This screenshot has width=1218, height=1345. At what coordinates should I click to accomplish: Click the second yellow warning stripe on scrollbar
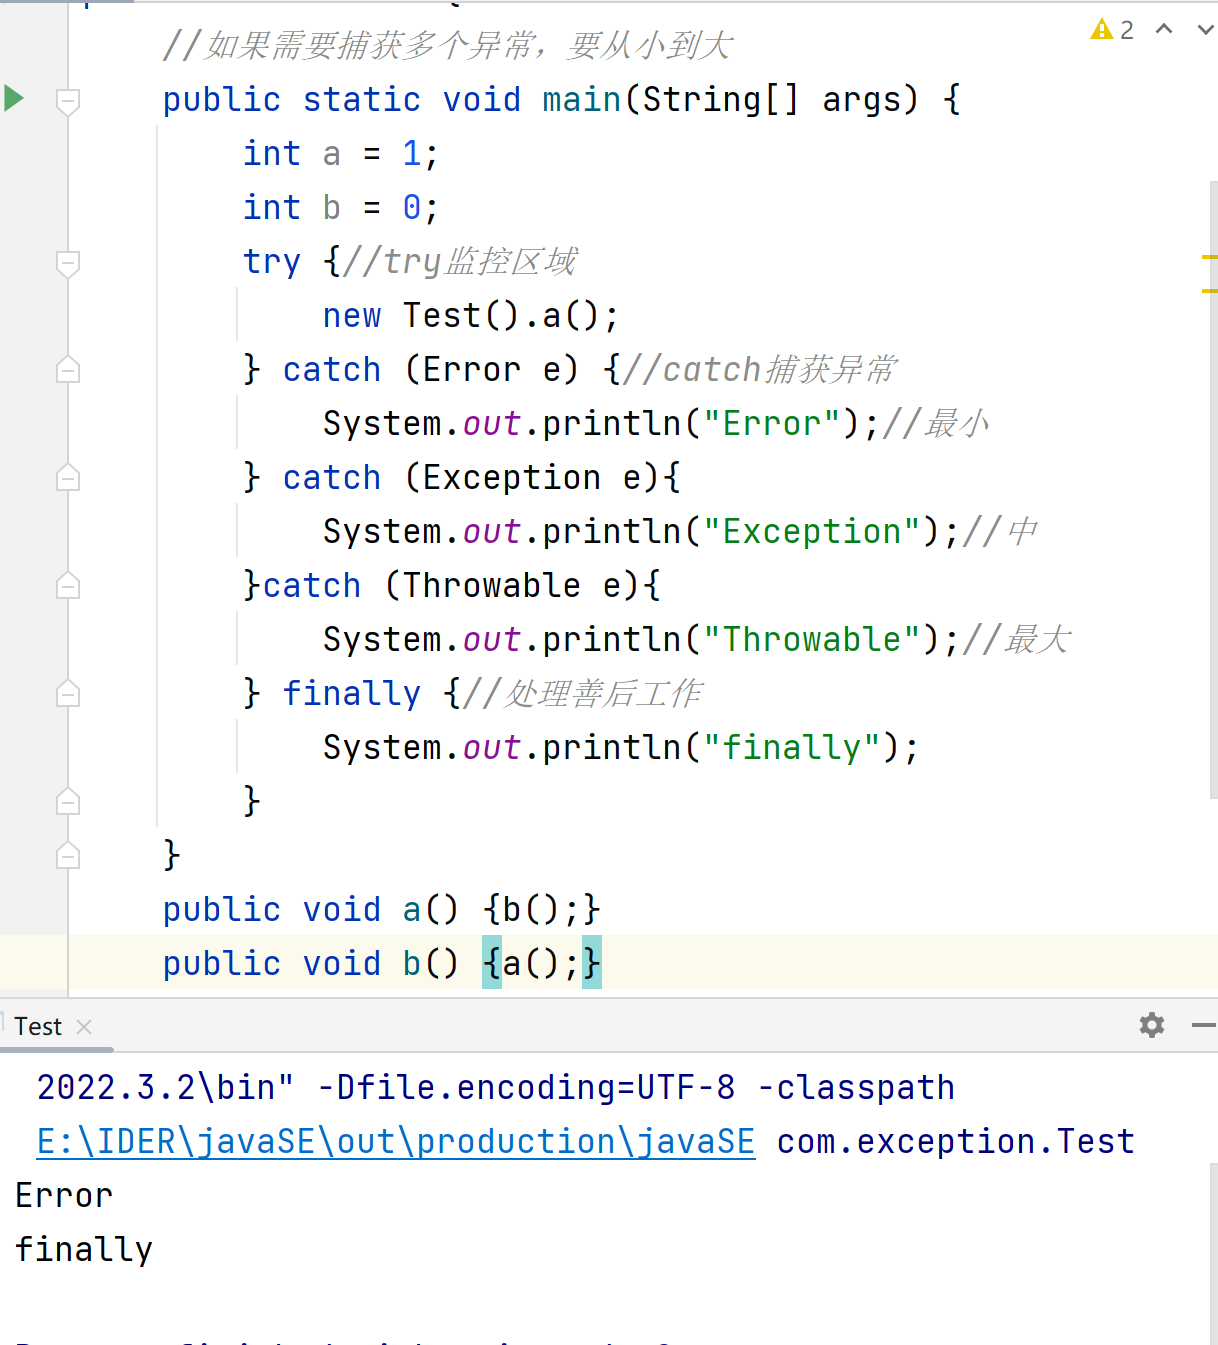(1209, 291)
